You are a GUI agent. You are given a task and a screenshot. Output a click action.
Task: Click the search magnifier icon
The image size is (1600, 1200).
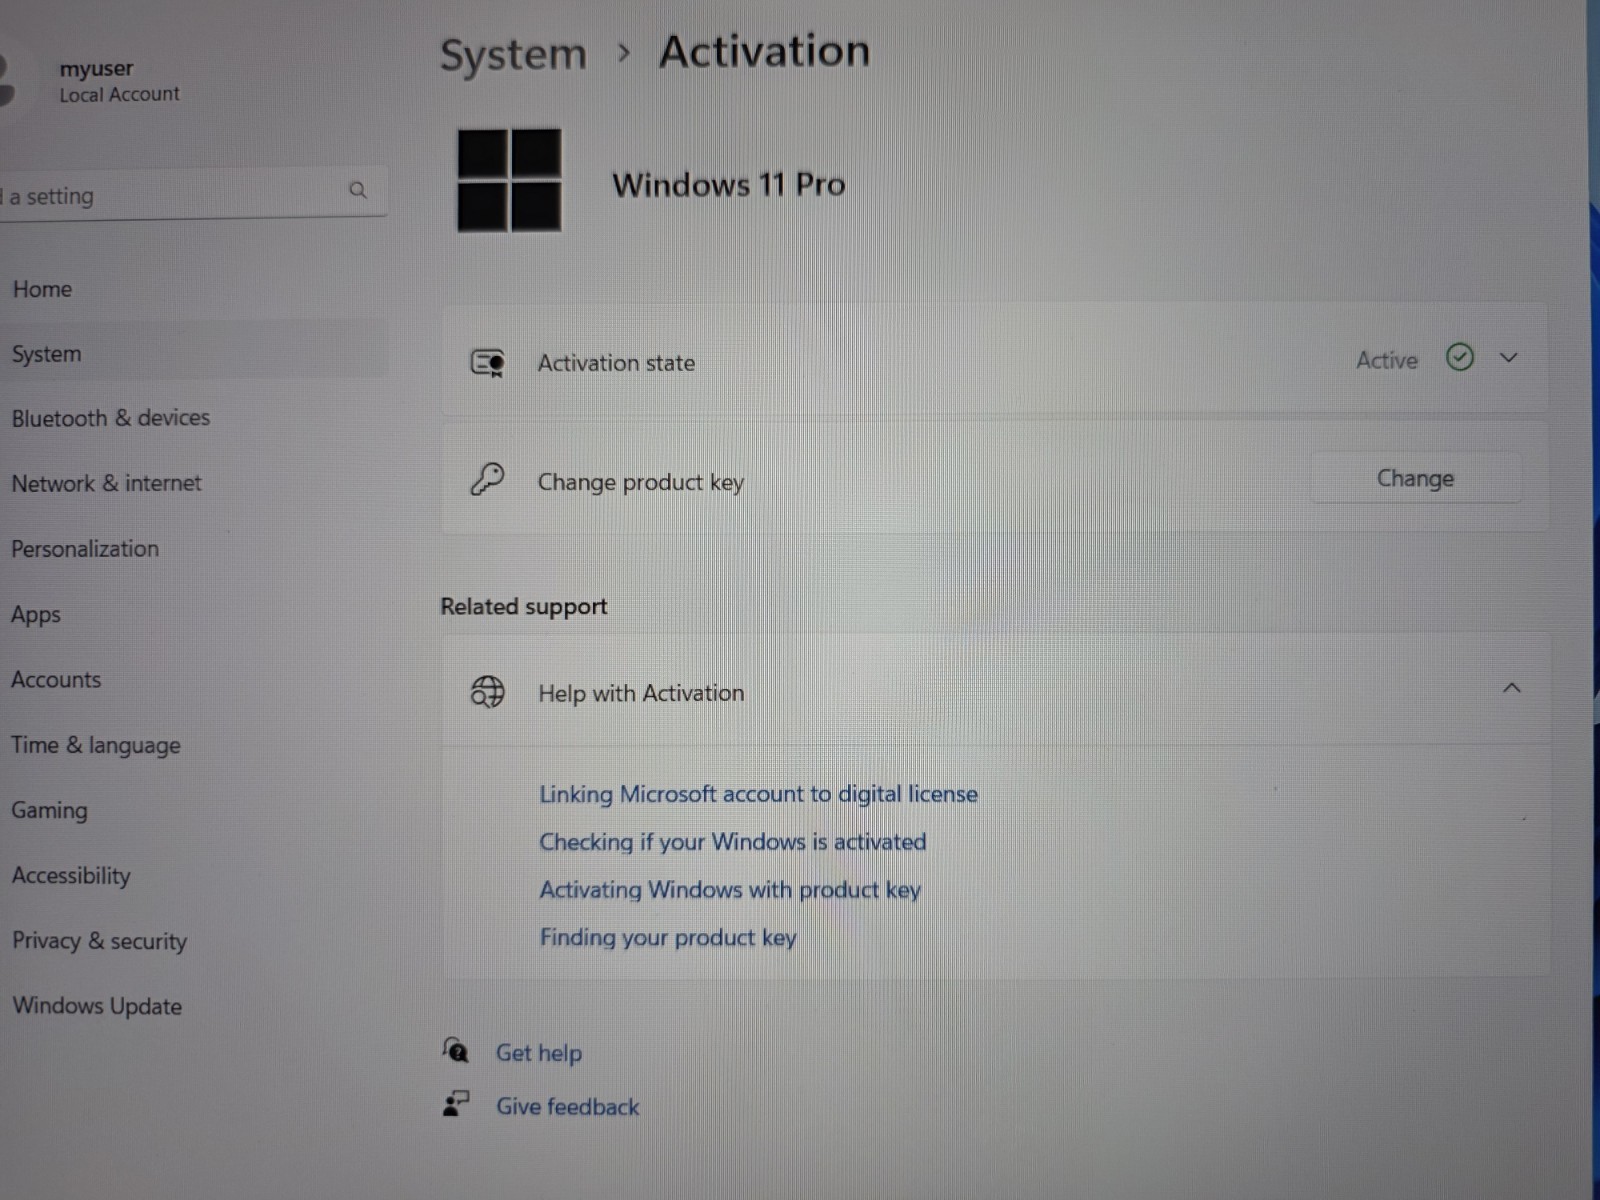pyautogui.click(x=358, y=190)
